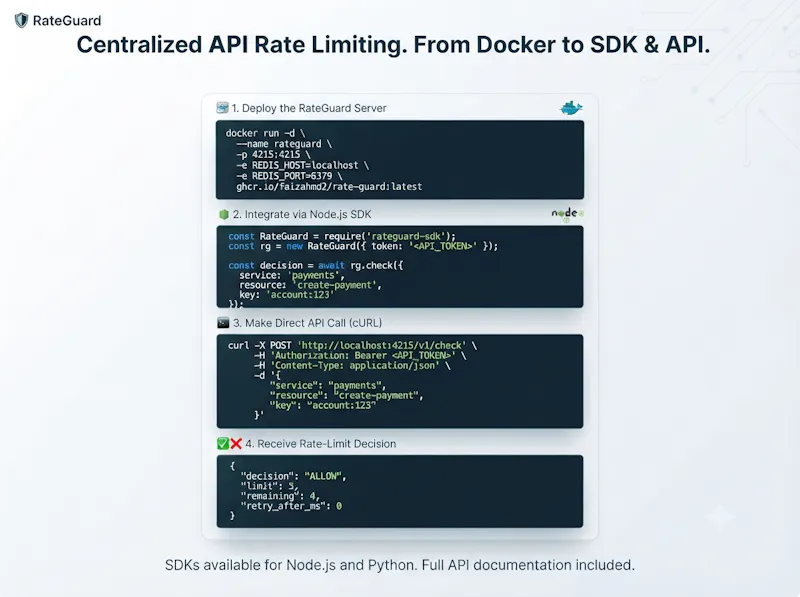Click the JSON body line "service": "payments"
800x597 pixels.
(328, 385)
